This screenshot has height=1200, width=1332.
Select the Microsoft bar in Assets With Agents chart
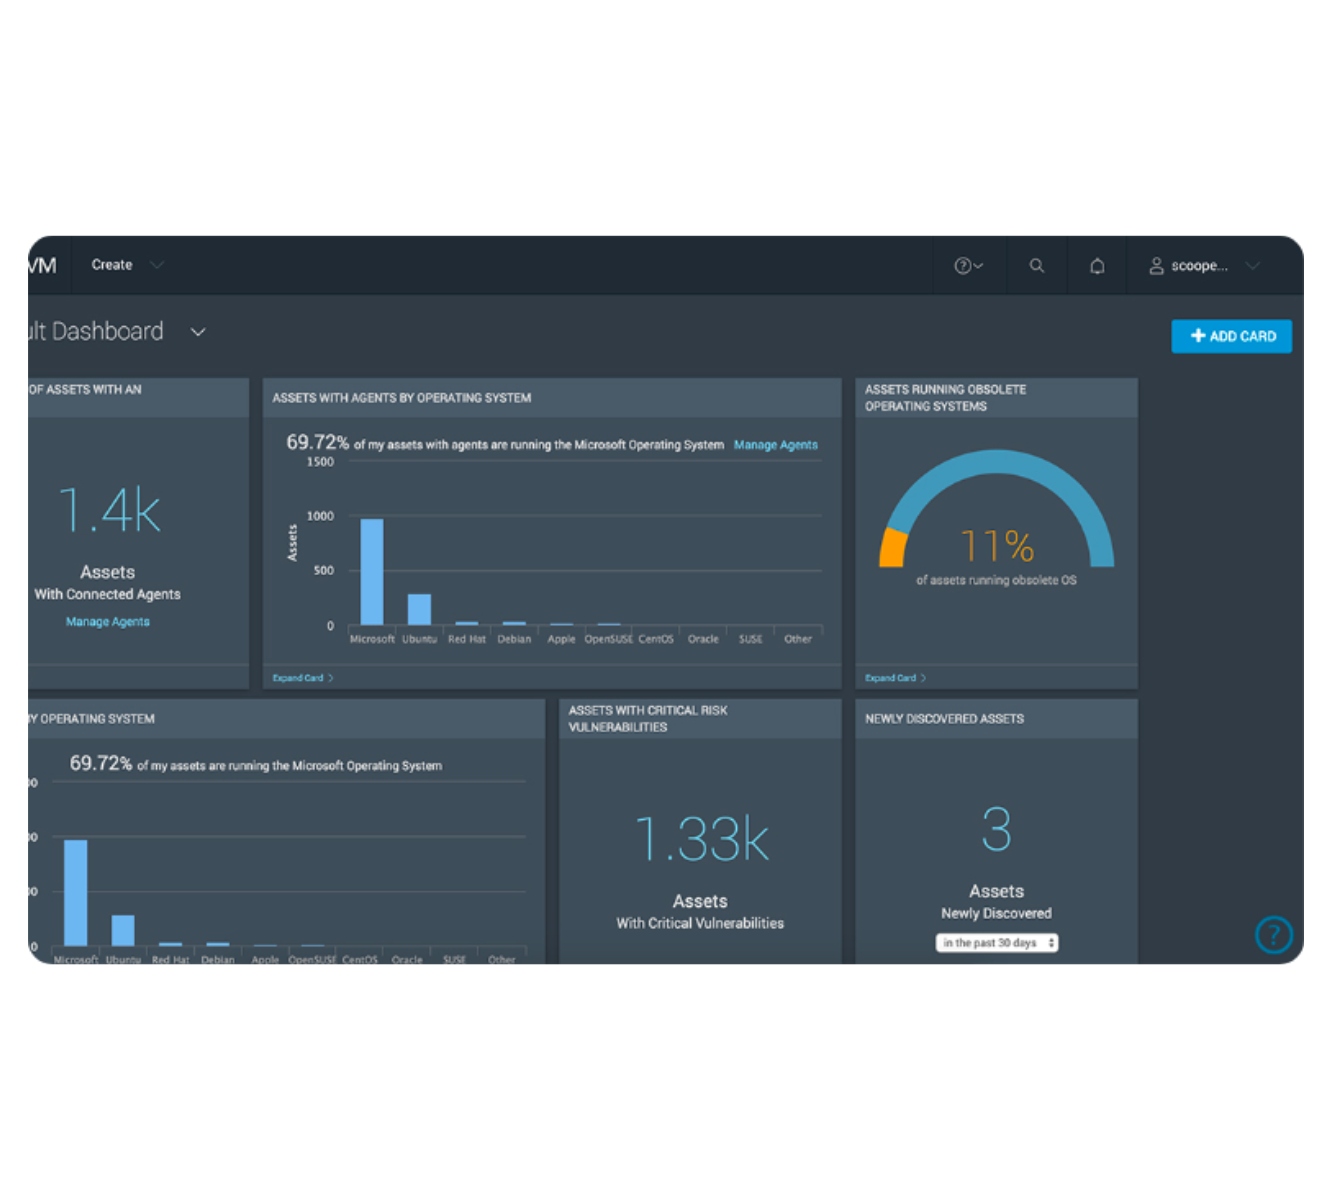[372, 572]
